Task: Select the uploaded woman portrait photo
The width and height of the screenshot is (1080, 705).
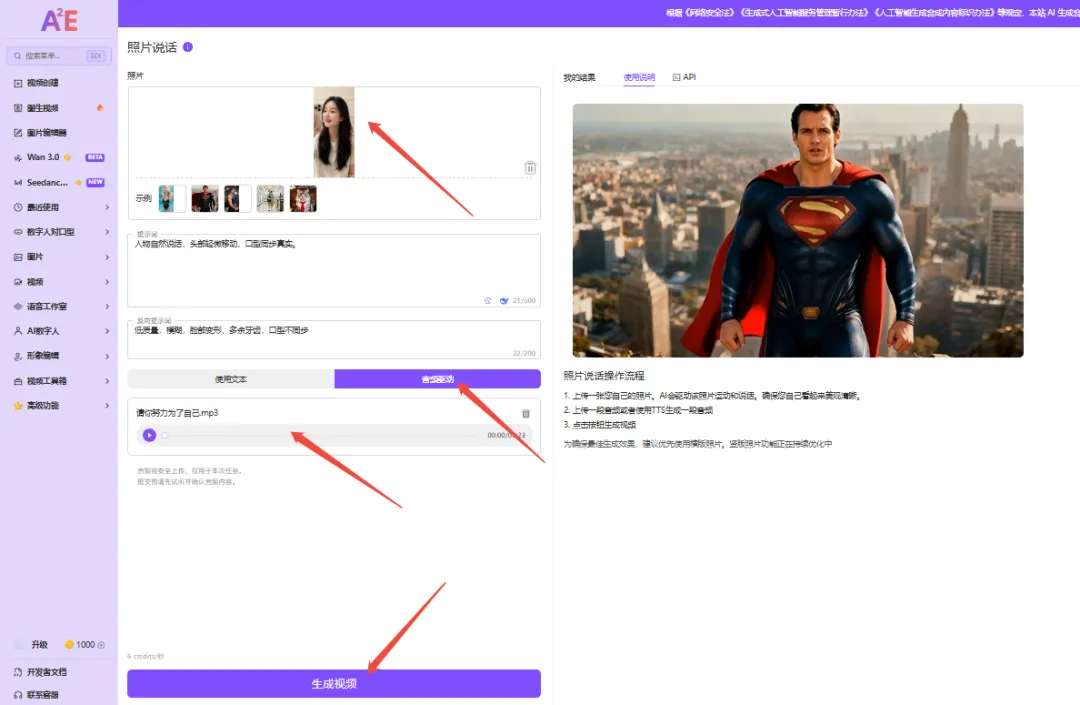Action: click(x=334, y=132)
